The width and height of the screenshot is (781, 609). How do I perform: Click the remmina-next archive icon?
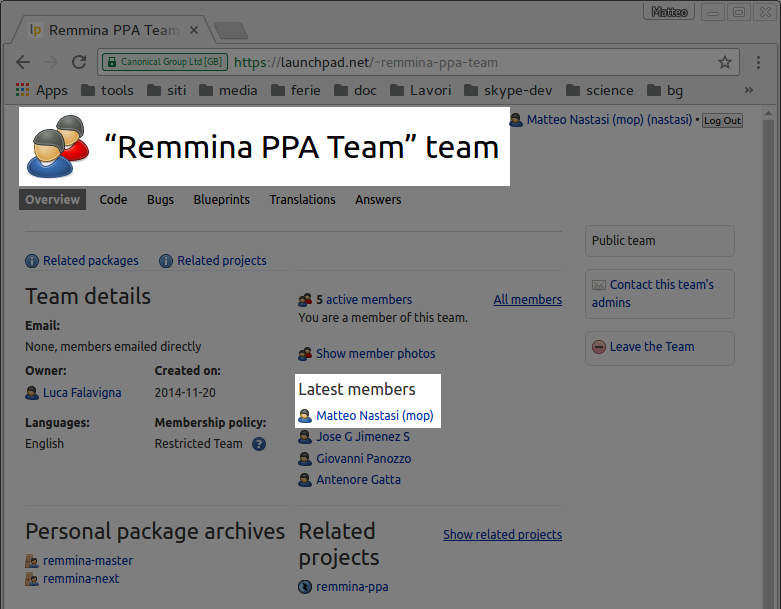[32, 579]
